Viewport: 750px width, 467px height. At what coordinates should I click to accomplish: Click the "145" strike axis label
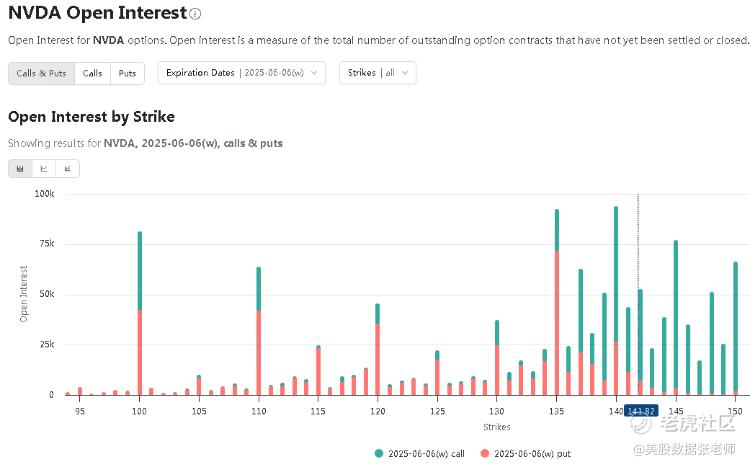[x=676, y=411]
